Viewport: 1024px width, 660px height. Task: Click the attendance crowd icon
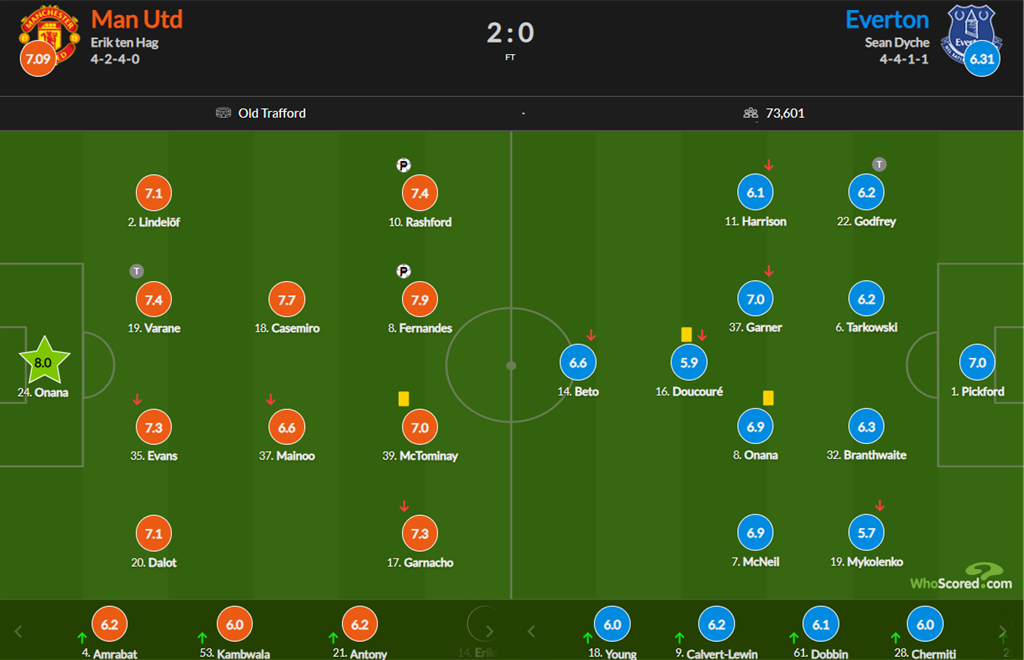(751, 113)
